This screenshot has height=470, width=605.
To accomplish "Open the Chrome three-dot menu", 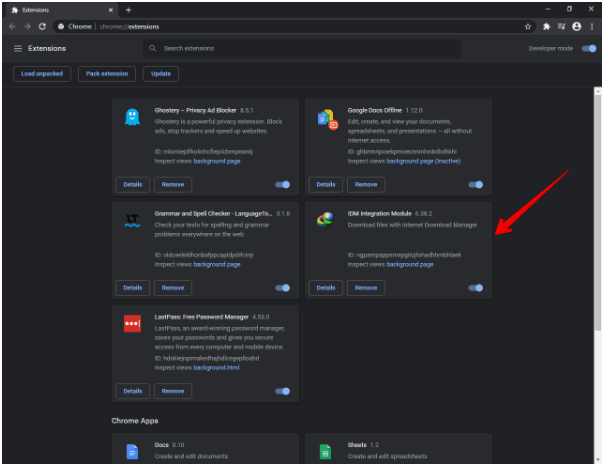I will click(x=592, y=26).
